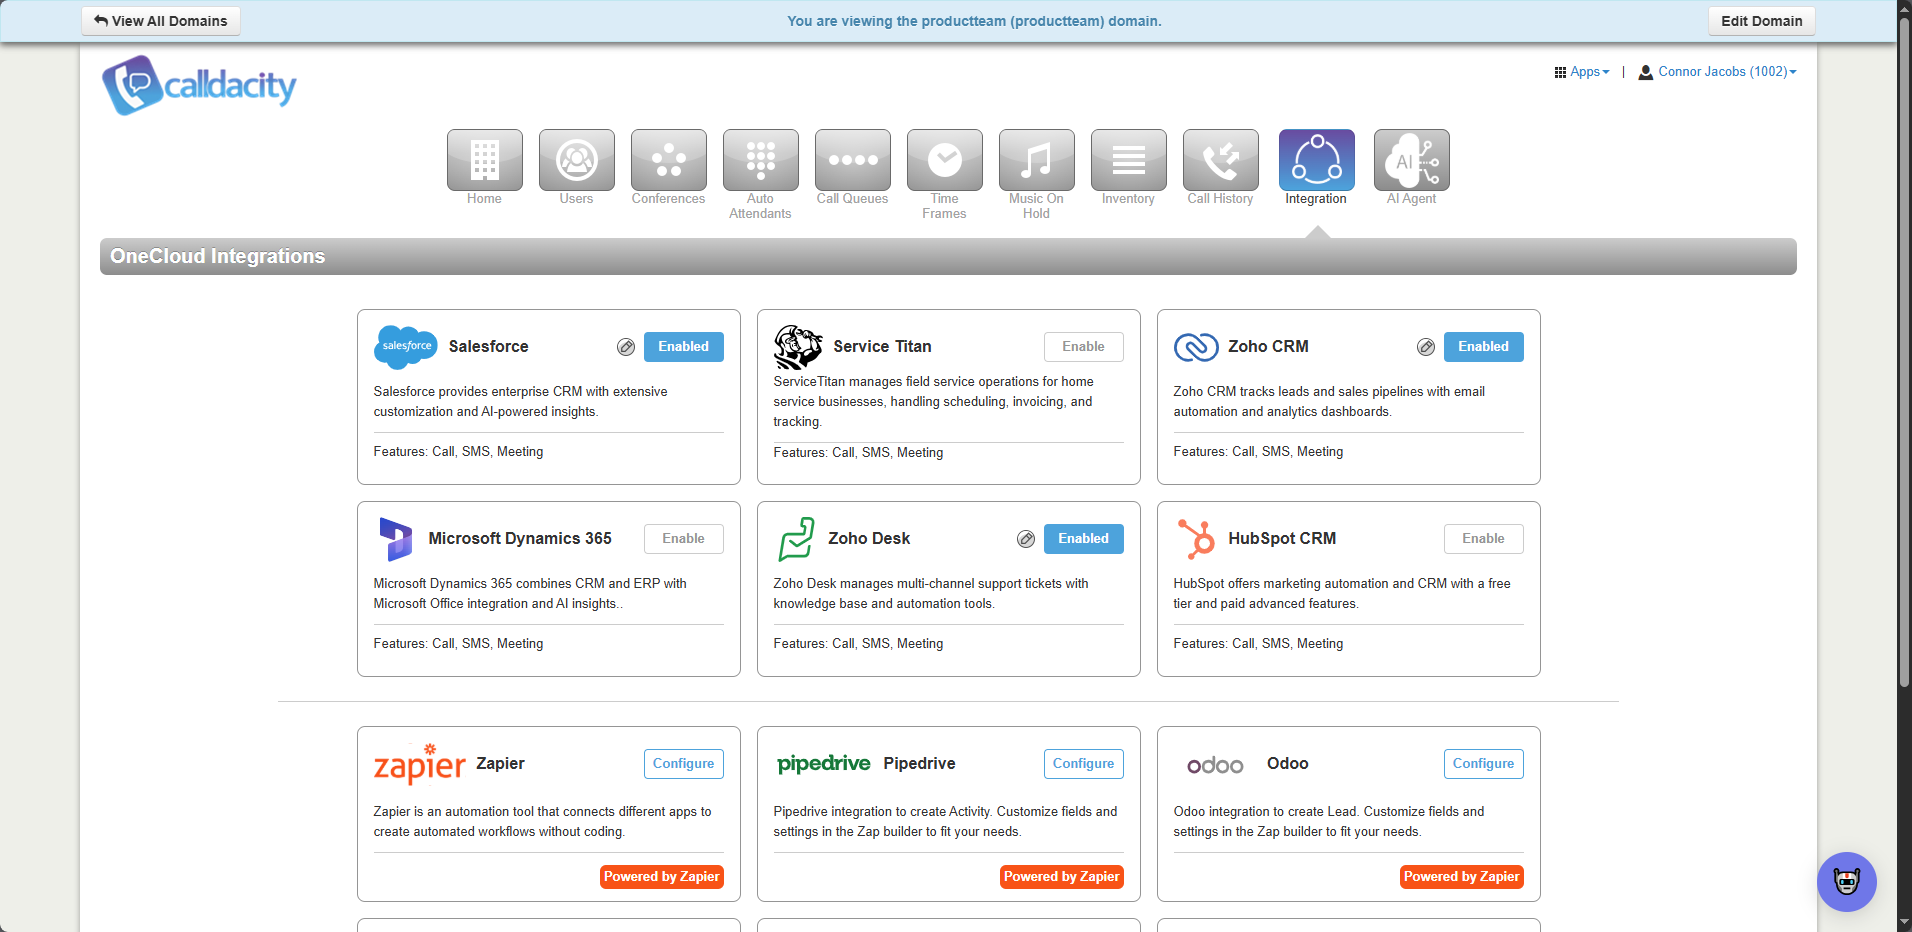This screenshot has height=932, width=1912.
Task: Go to Music On Hold icon
Action: coord(1036,160)
